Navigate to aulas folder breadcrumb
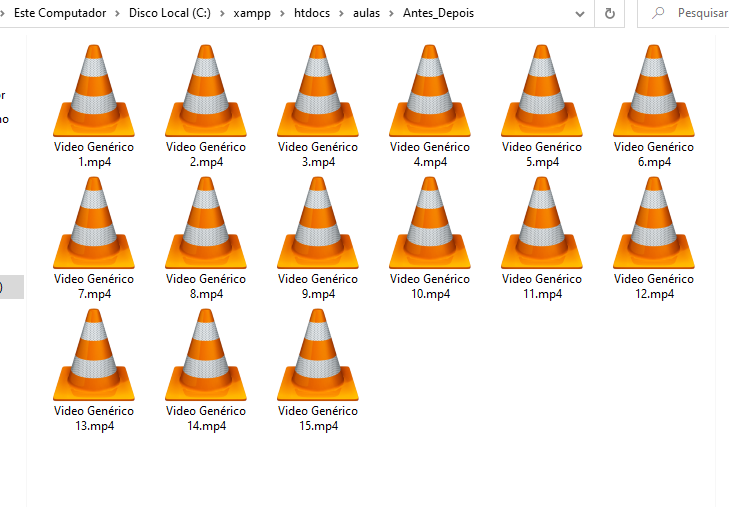The image size is (729, 520). (366, 13)
